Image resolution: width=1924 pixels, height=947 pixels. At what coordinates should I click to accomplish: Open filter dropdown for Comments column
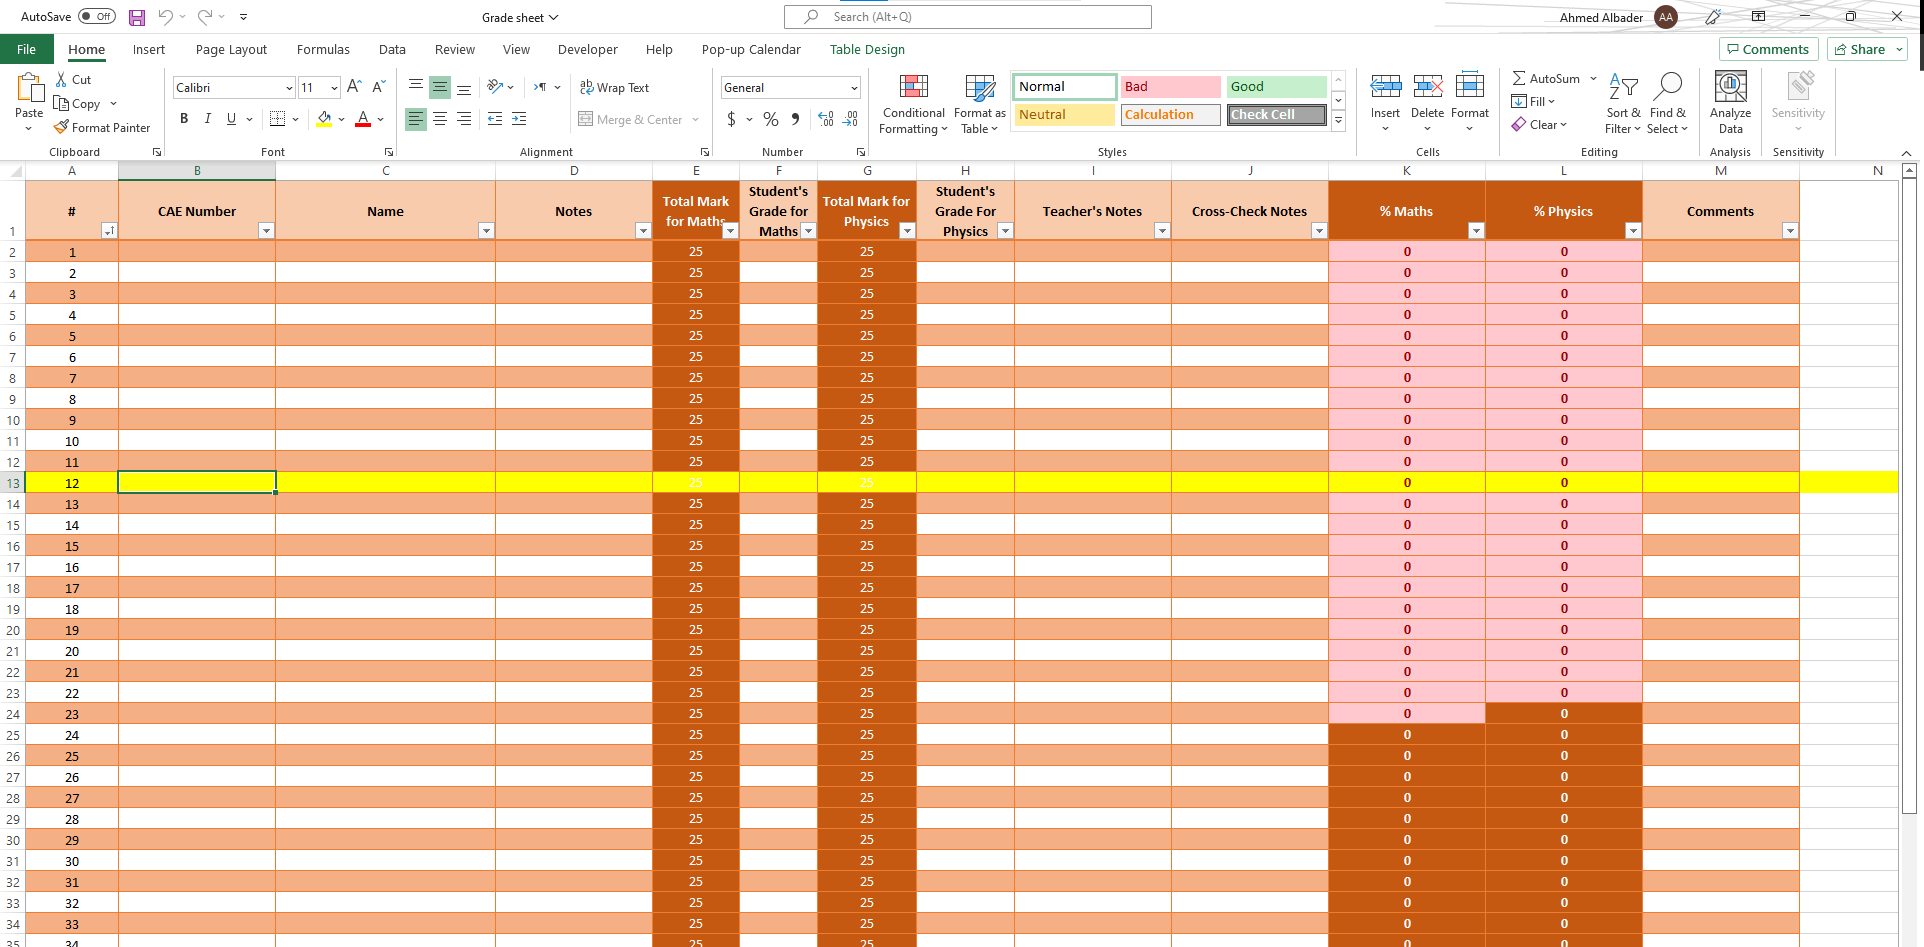pyautogui.click(x=1790, y=231)
